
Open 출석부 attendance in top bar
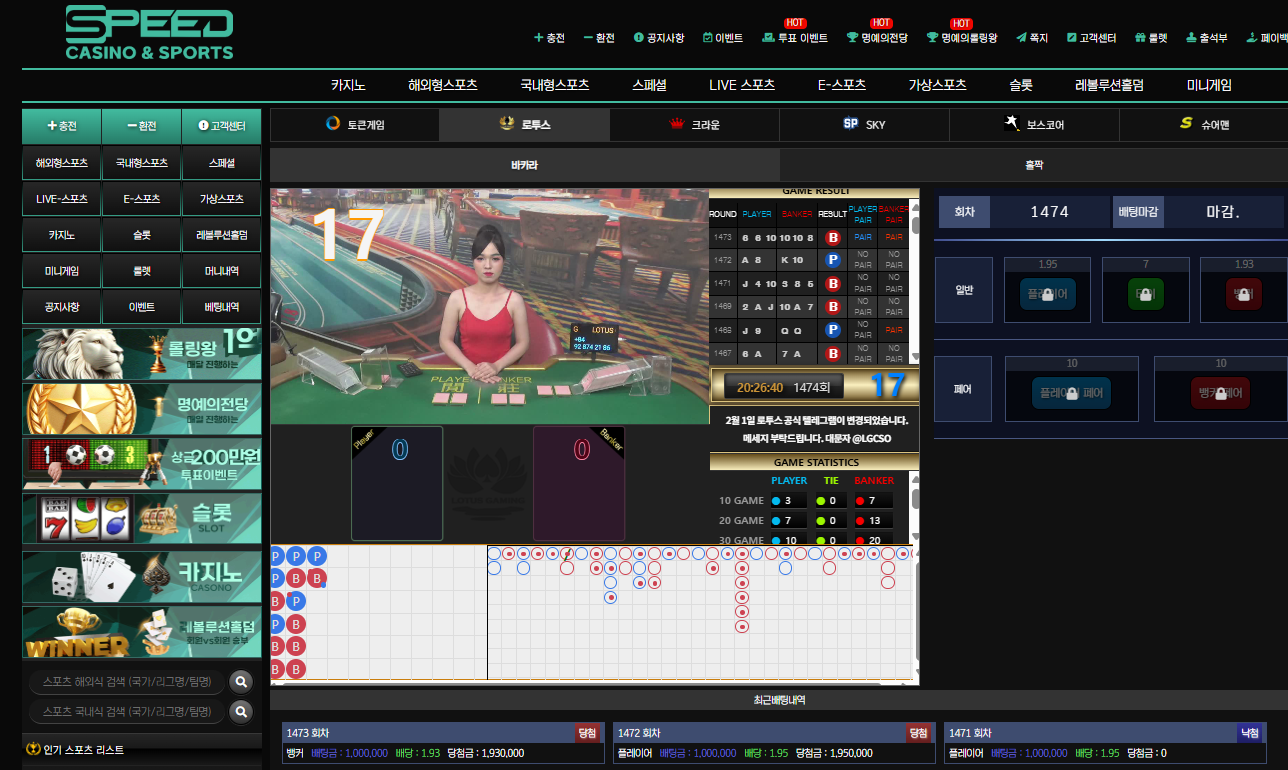[x=1206, y=38]
